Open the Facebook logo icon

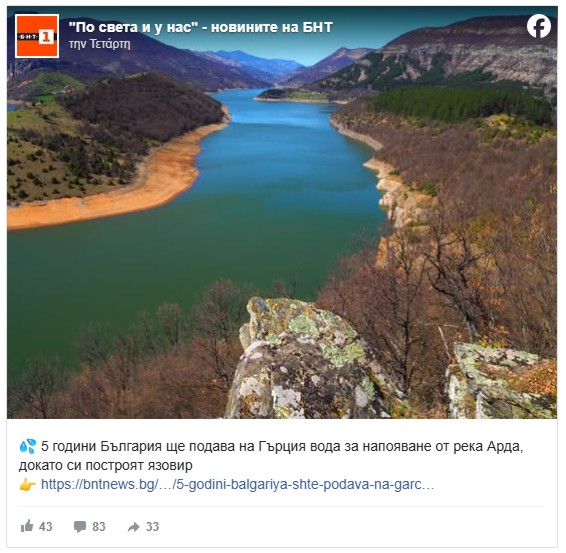click(539, 26)
